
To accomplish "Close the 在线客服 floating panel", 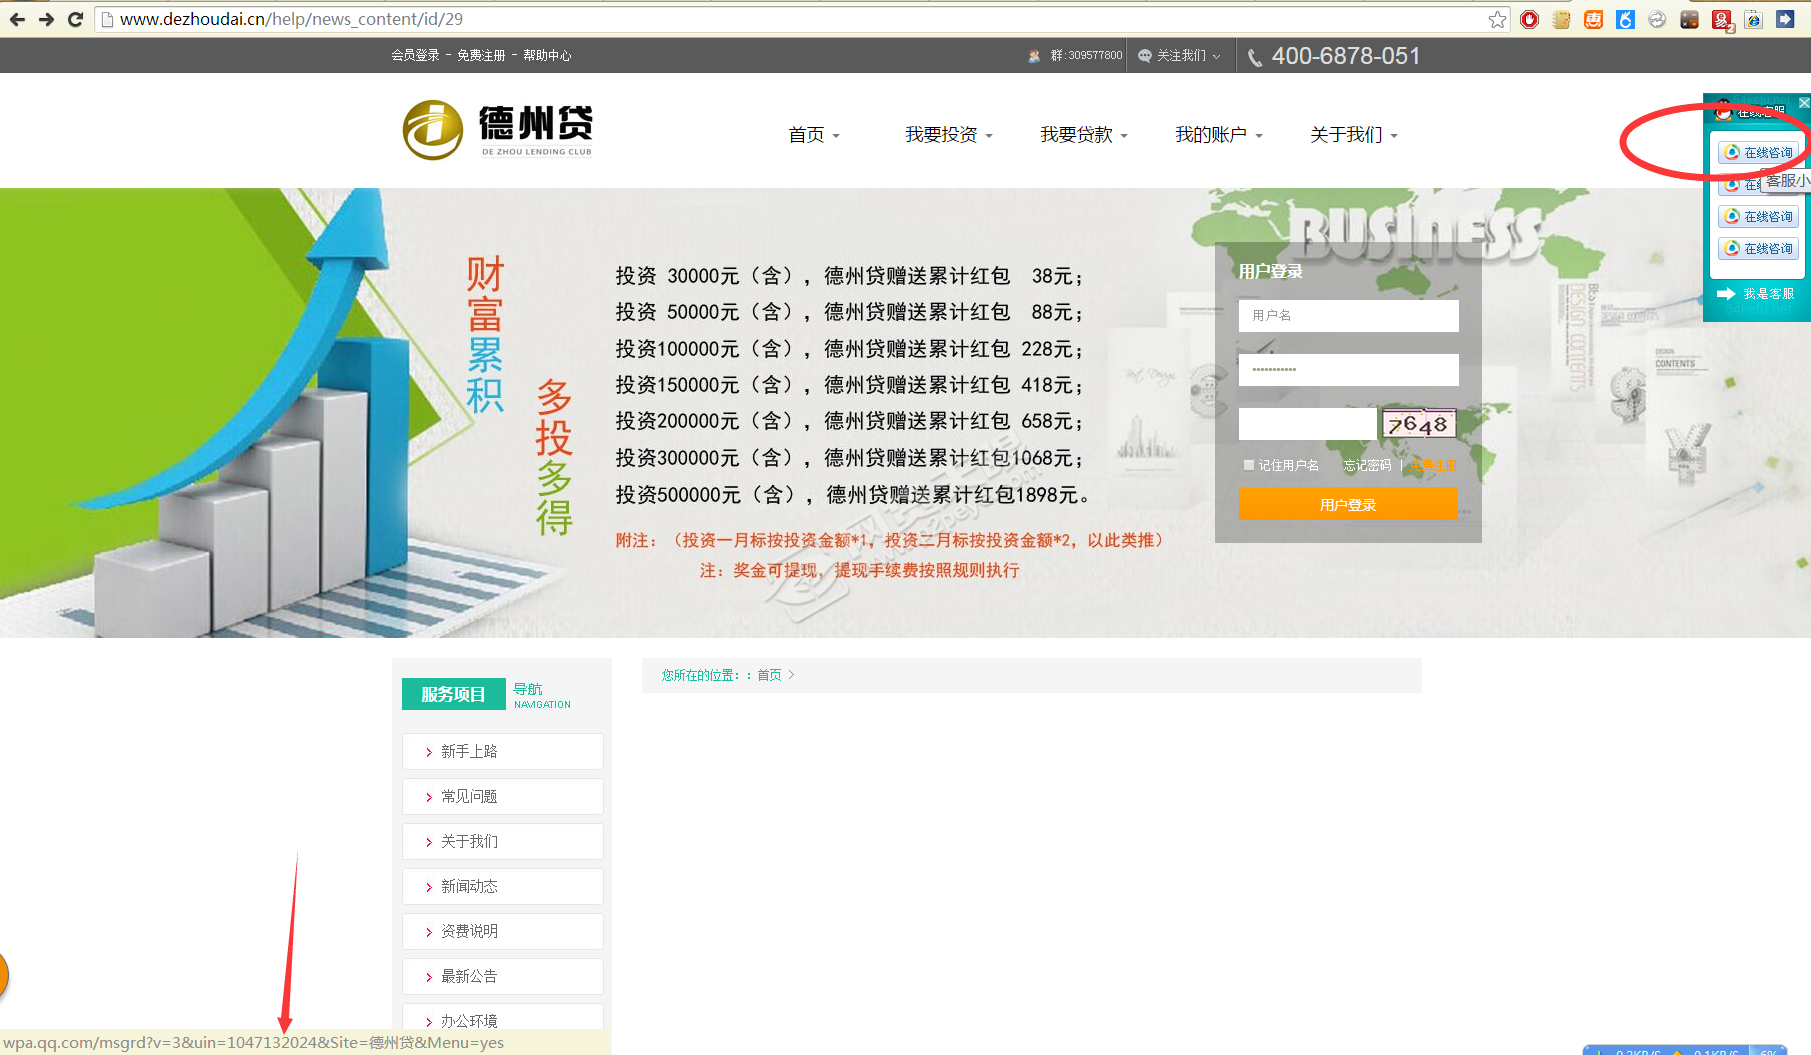I will [1804, 102].
